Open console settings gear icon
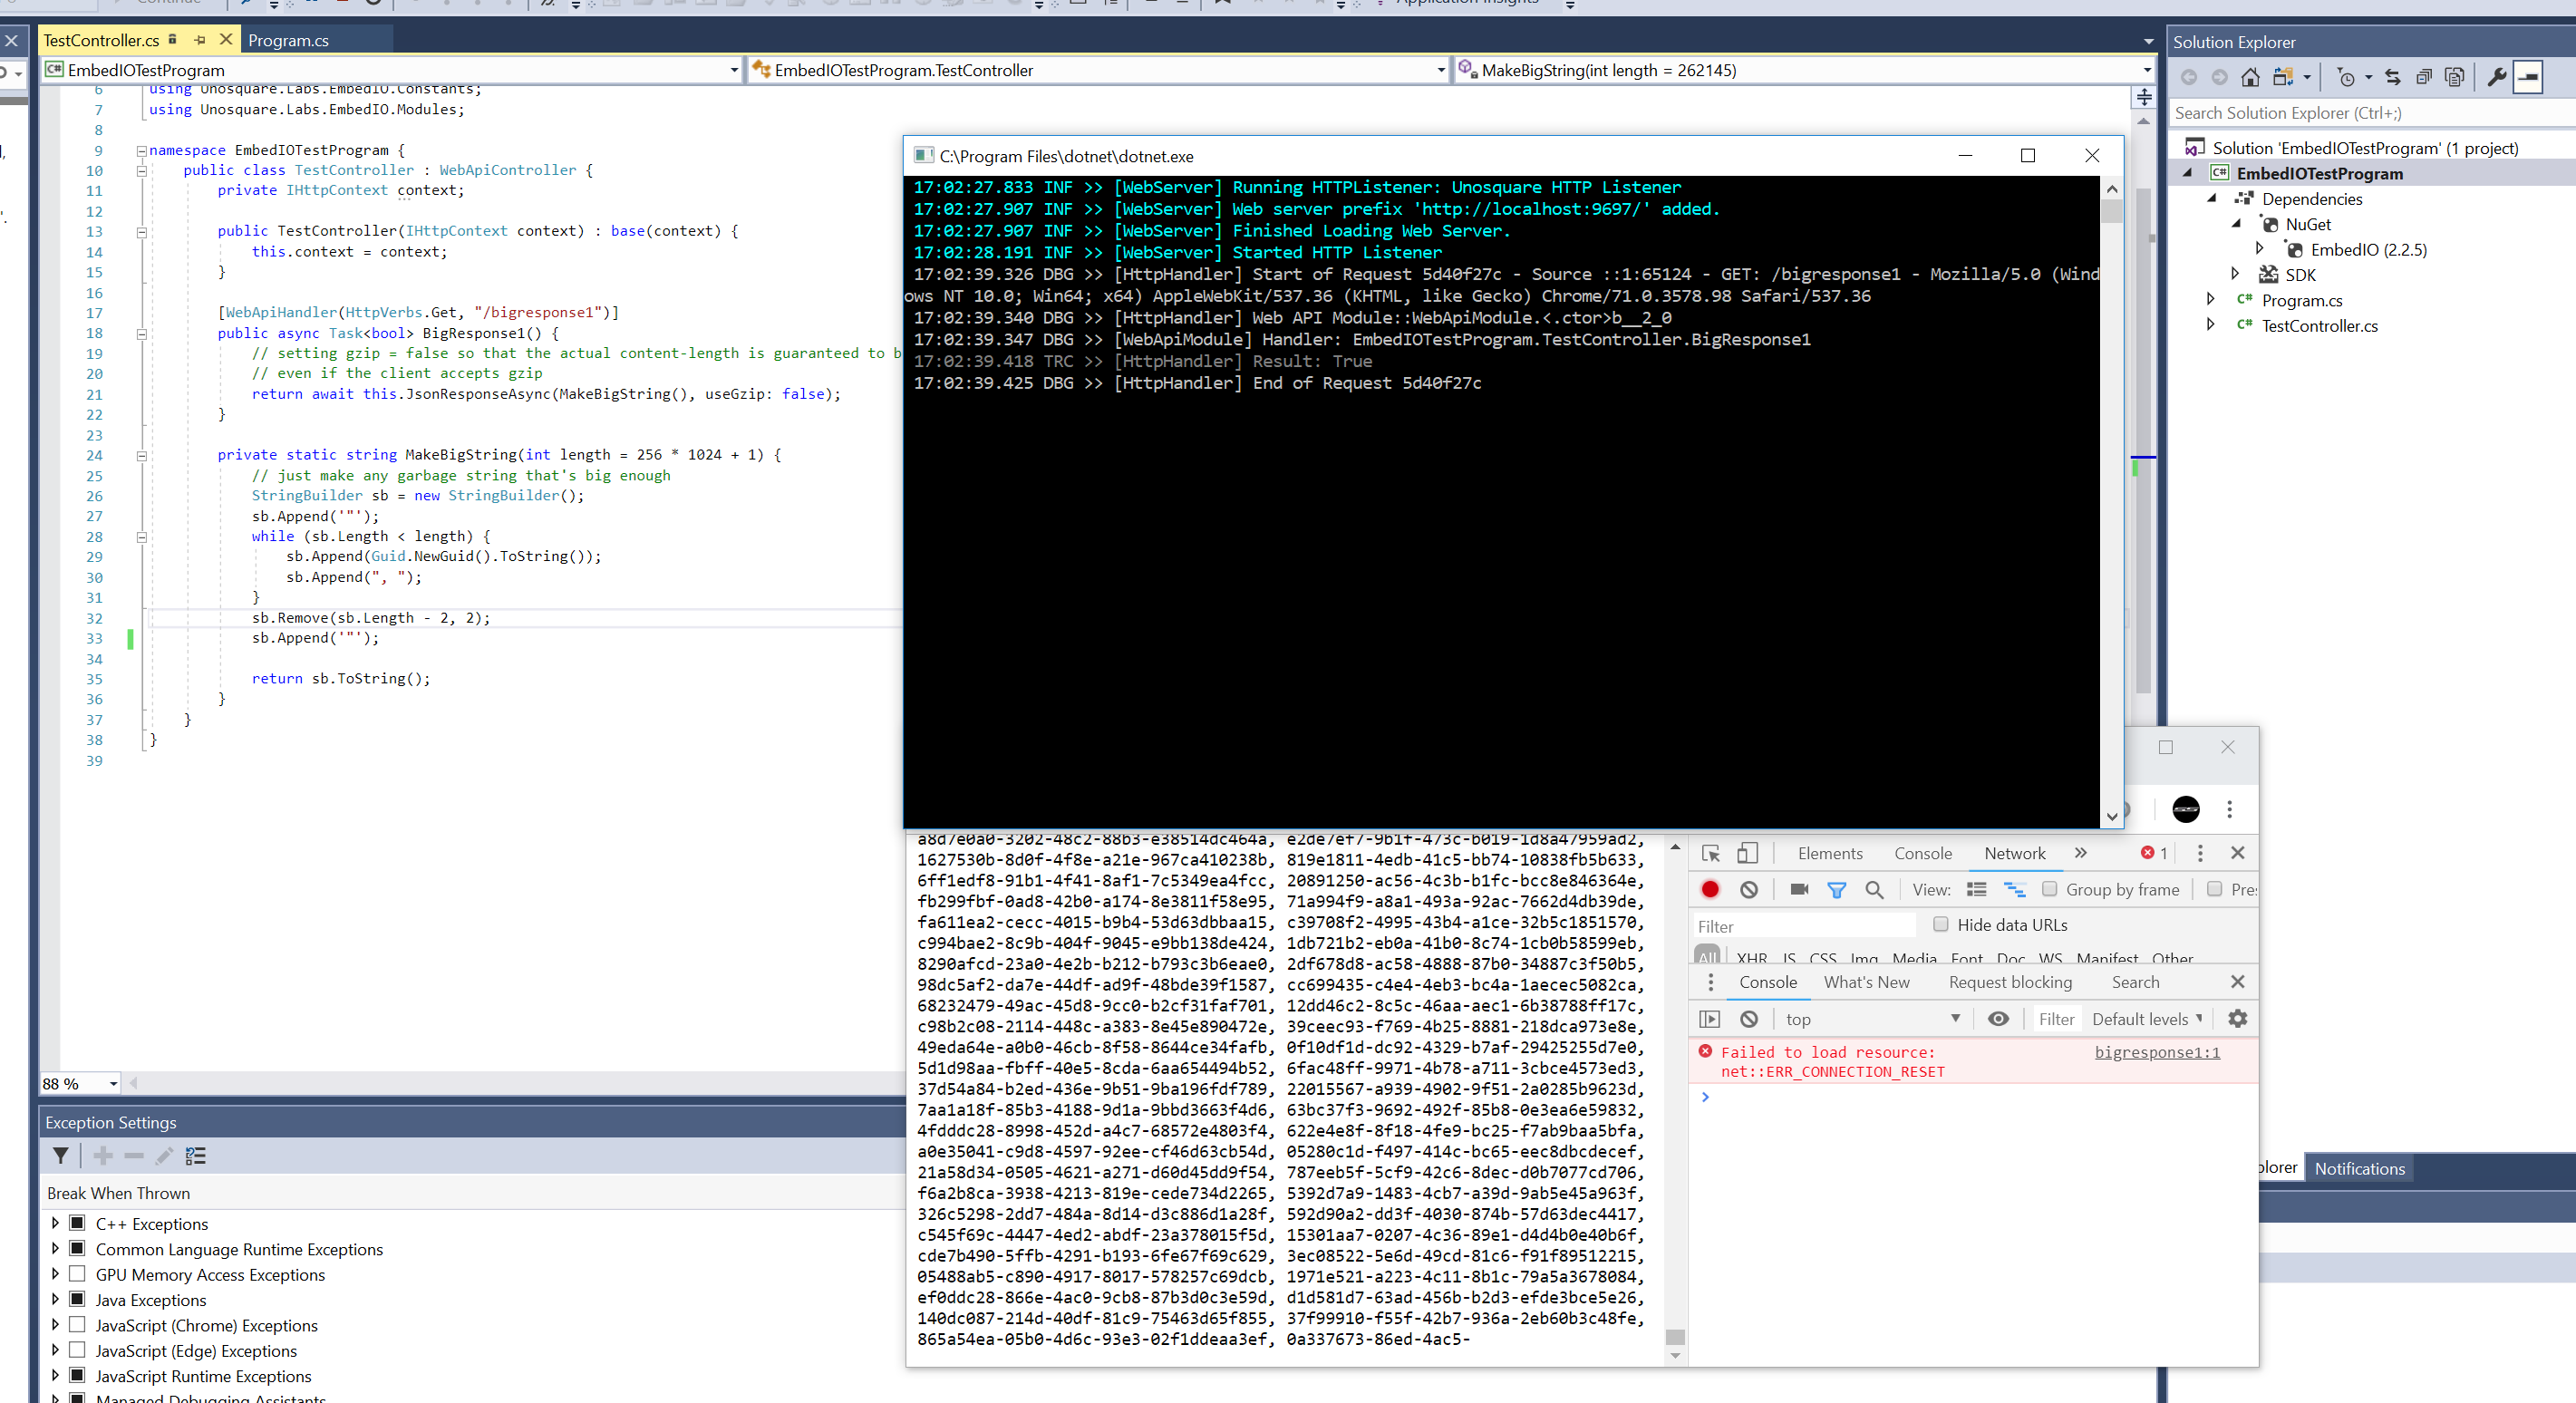Image resolution: width=2576 pixels, height=1403 pixels. tap(2238, 1018)
